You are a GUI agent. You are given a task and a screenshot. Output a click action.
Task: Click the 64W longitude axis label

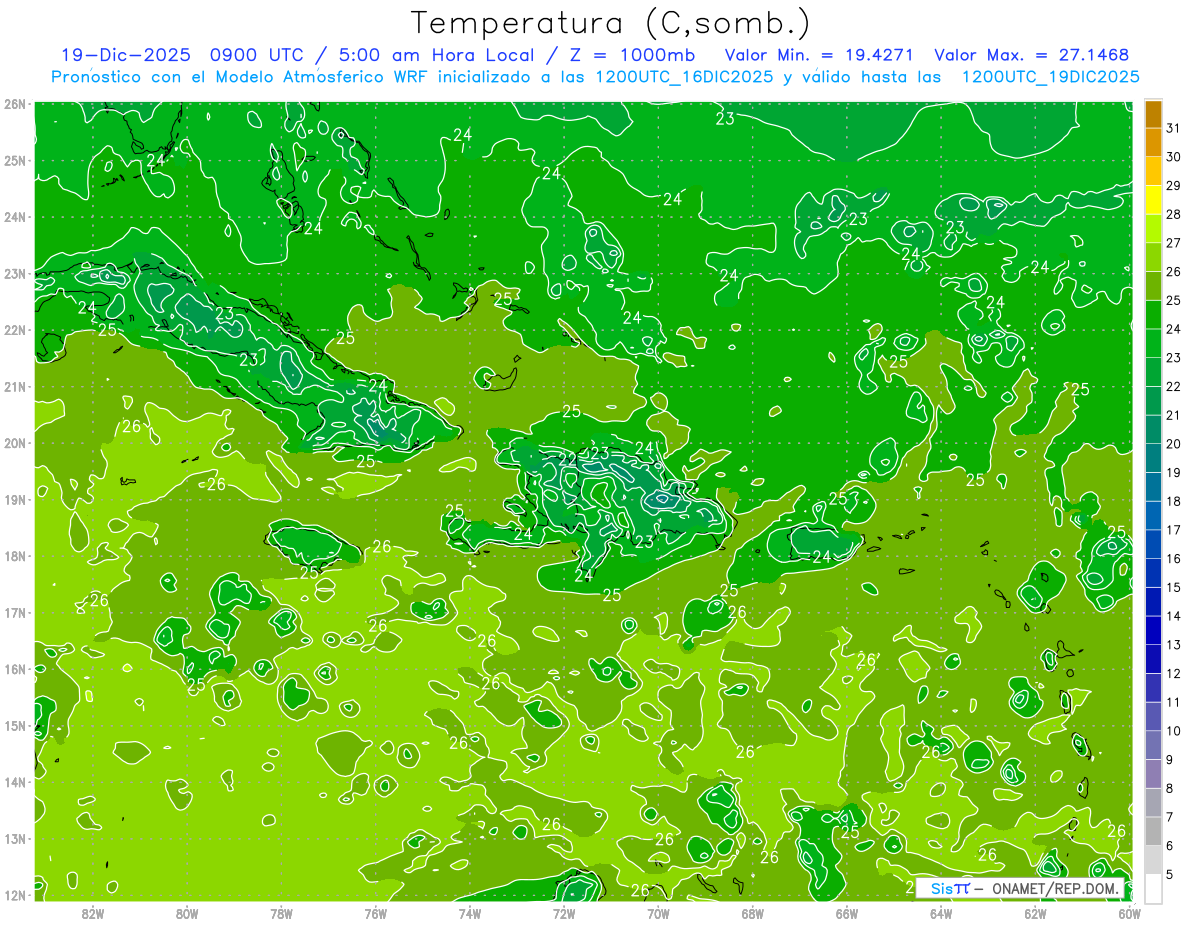(940, 913)
